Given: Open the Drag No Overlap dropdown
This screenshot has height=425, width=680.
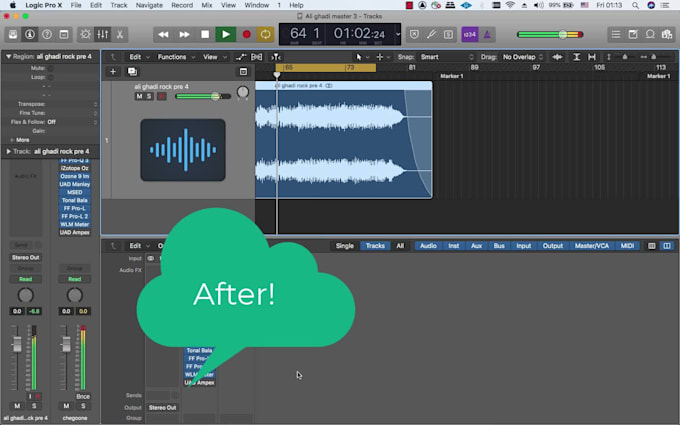Looking at the screenshot, I should [523, 57].
